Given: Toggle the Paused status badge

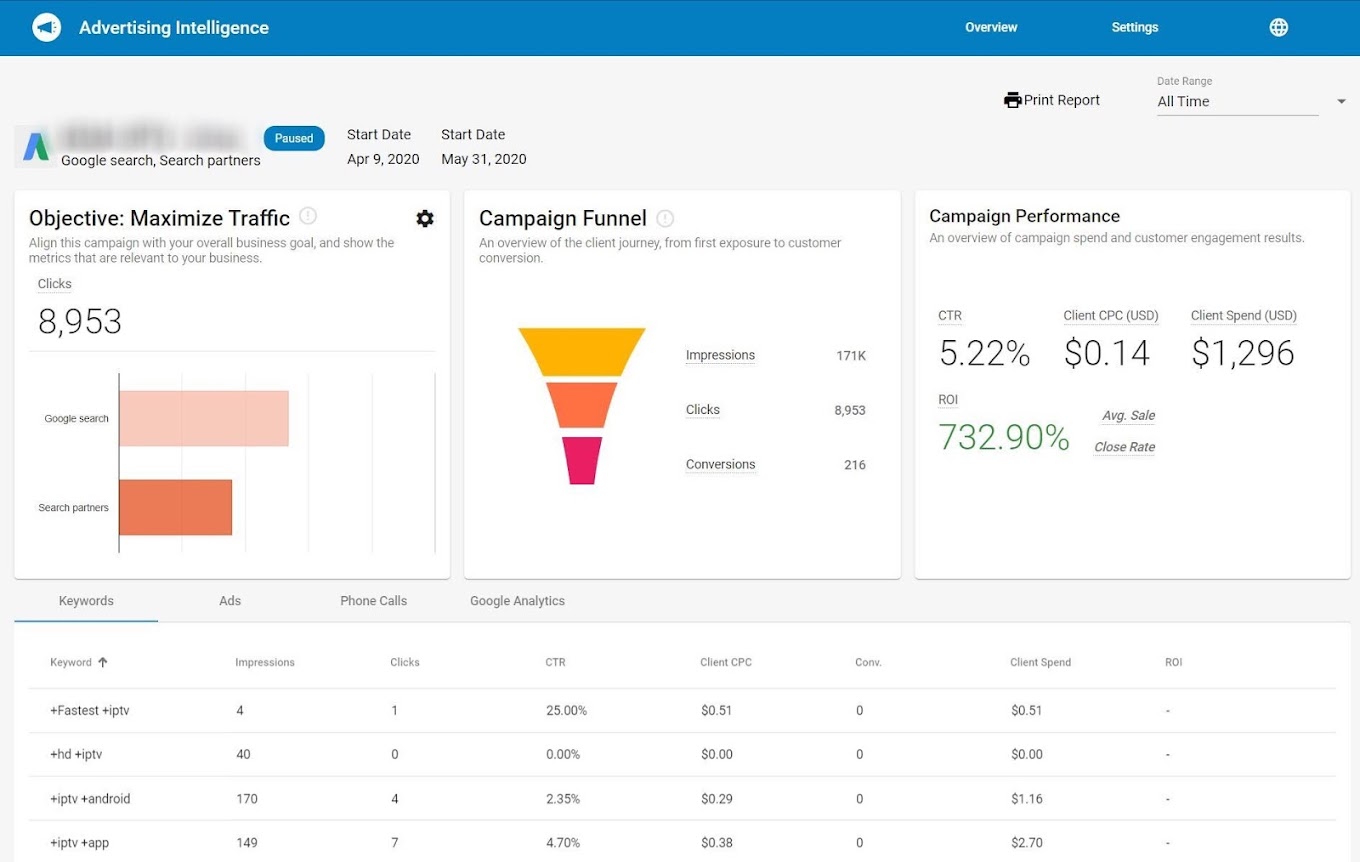Looking at the screenshot, I should tap(294, 138).
